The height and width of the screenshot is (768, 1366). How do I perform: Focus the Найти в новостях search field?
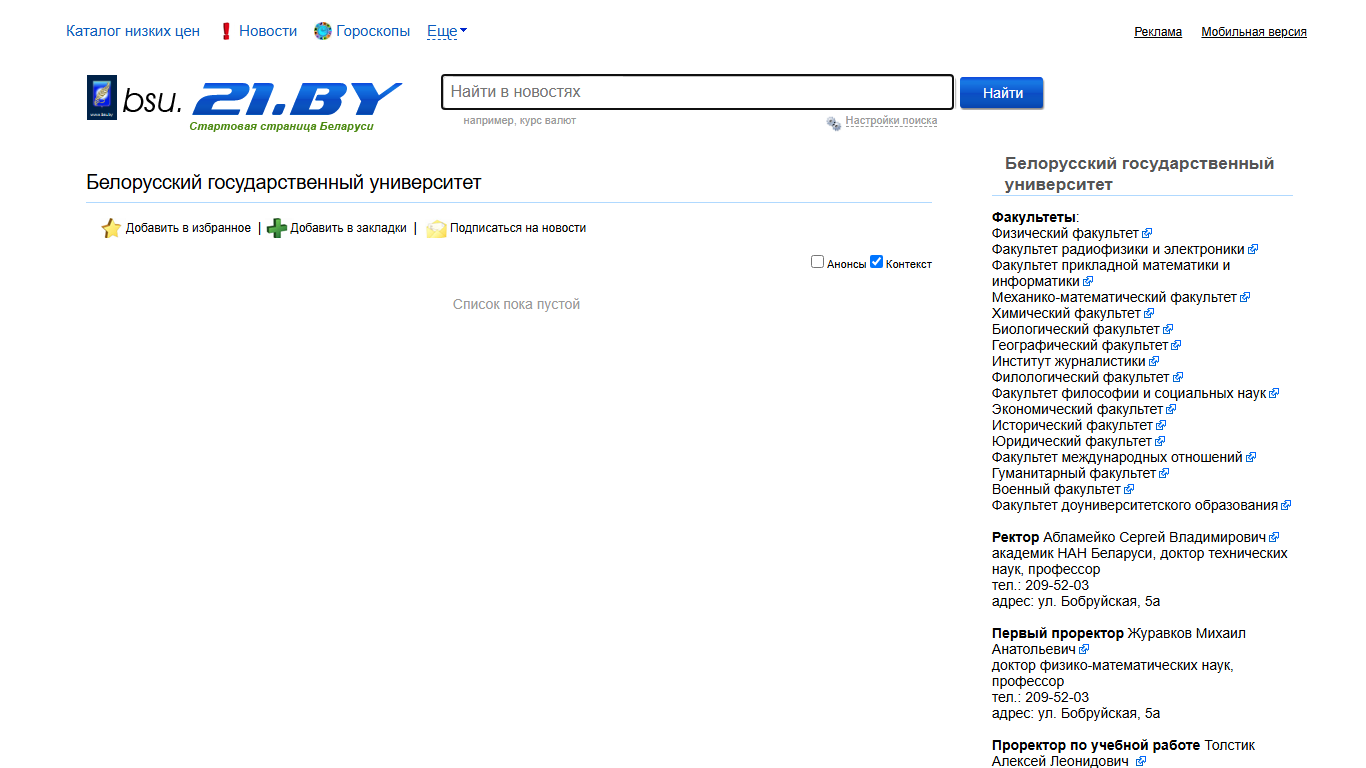coord(697,92)
